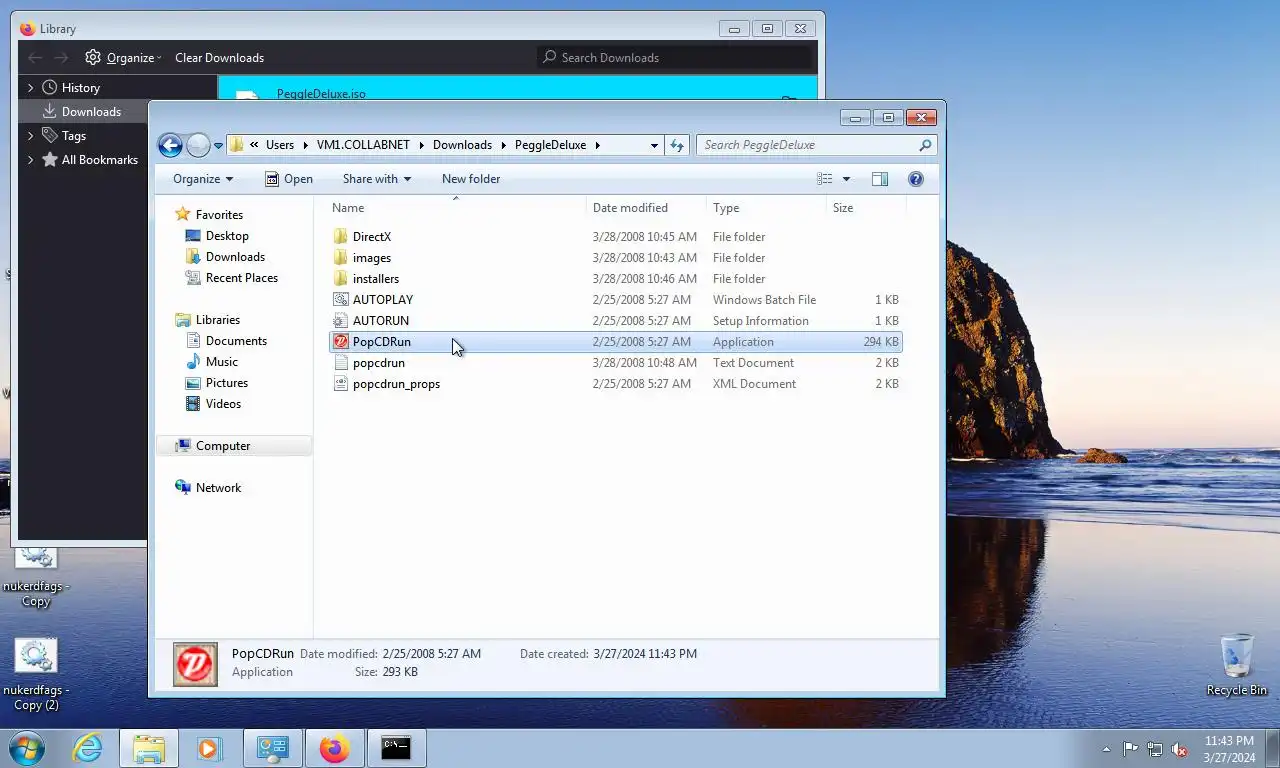Click Users in the address breadcrumb
This screenshot has height=768, width=1280.
tap(280, 145)
